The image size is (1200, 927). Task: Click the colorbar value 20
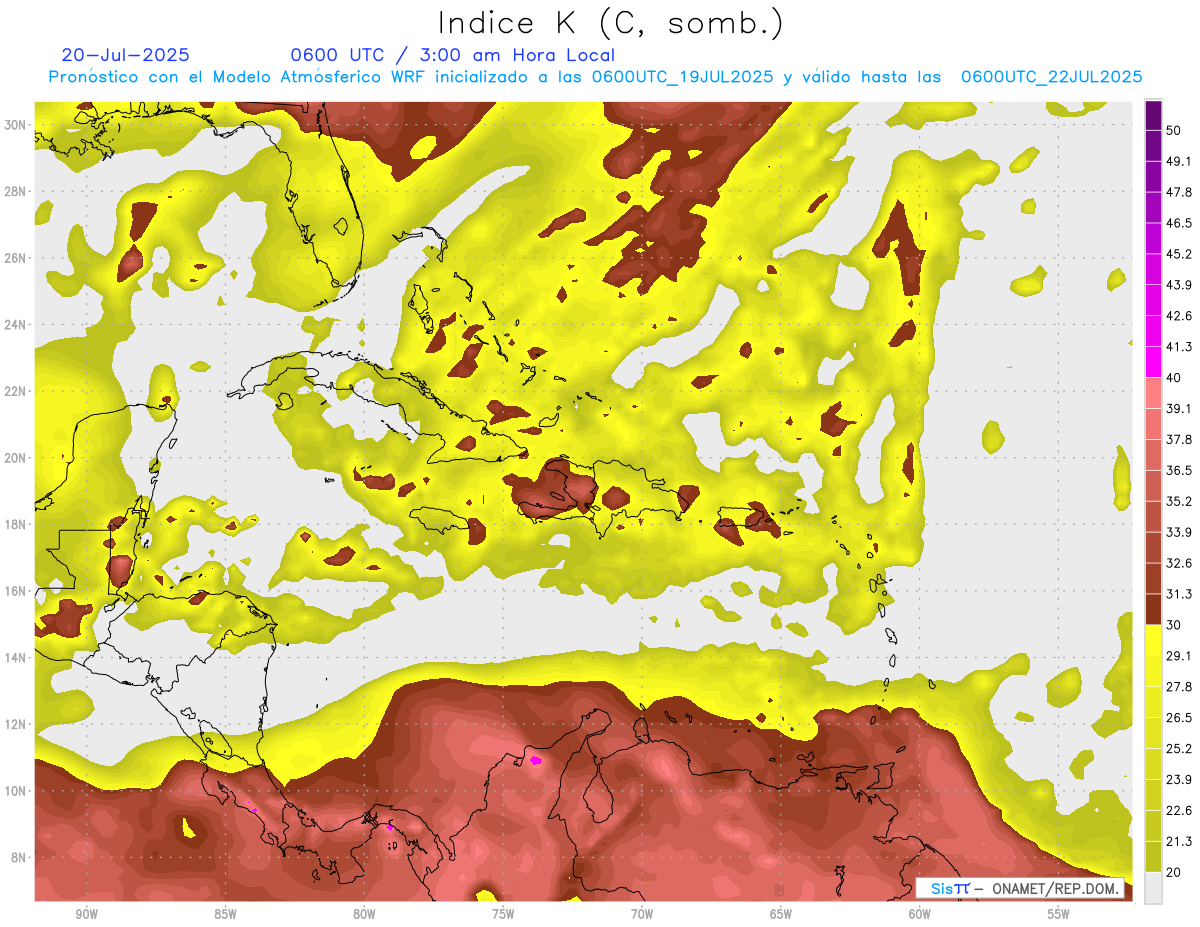[1174, 873]
